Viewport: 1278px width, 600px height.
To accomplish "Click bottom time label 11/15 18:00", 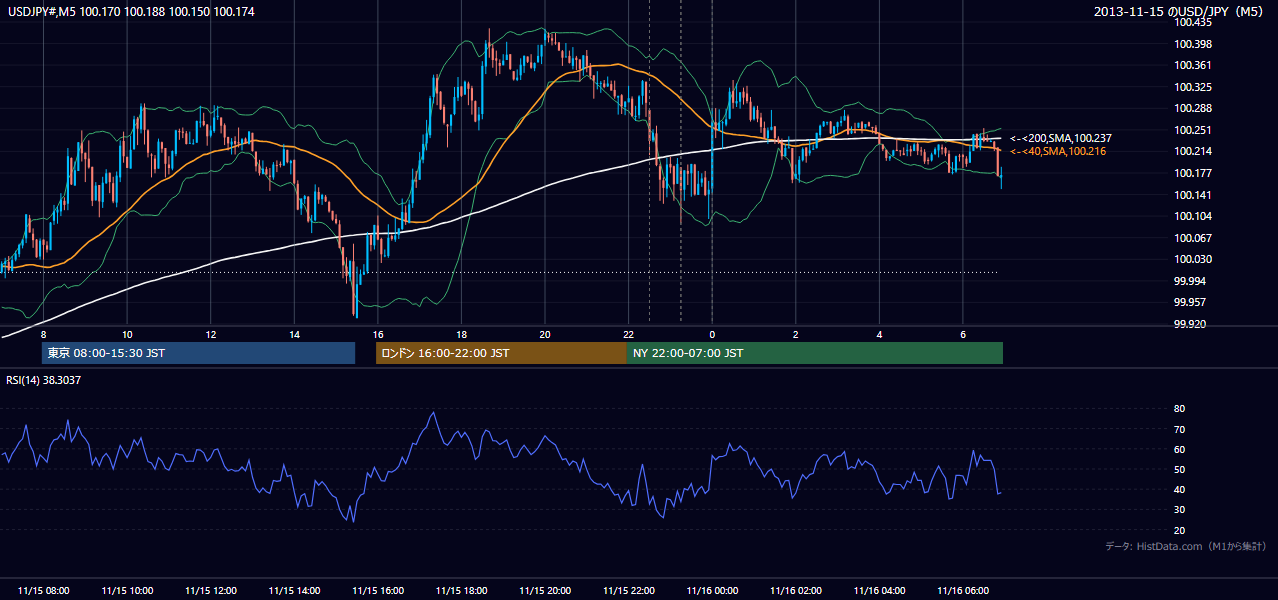I will click(461, 591).
